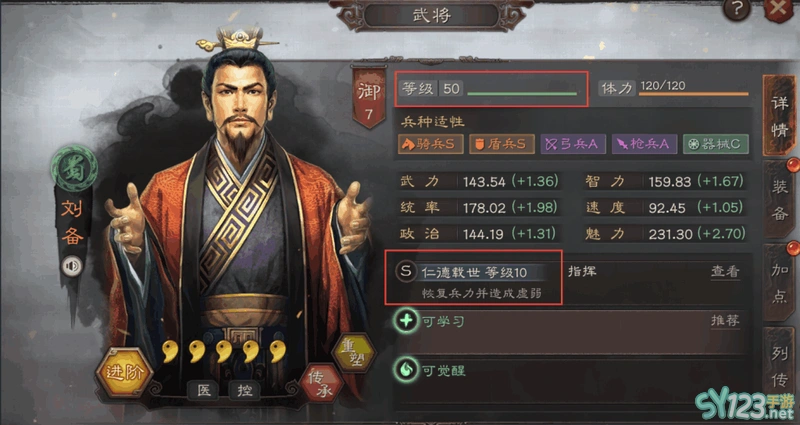This screenshot has width=800, height=425.
Task: Click the green plus 可学习 skill slot icon
Action: click(406, 321)
